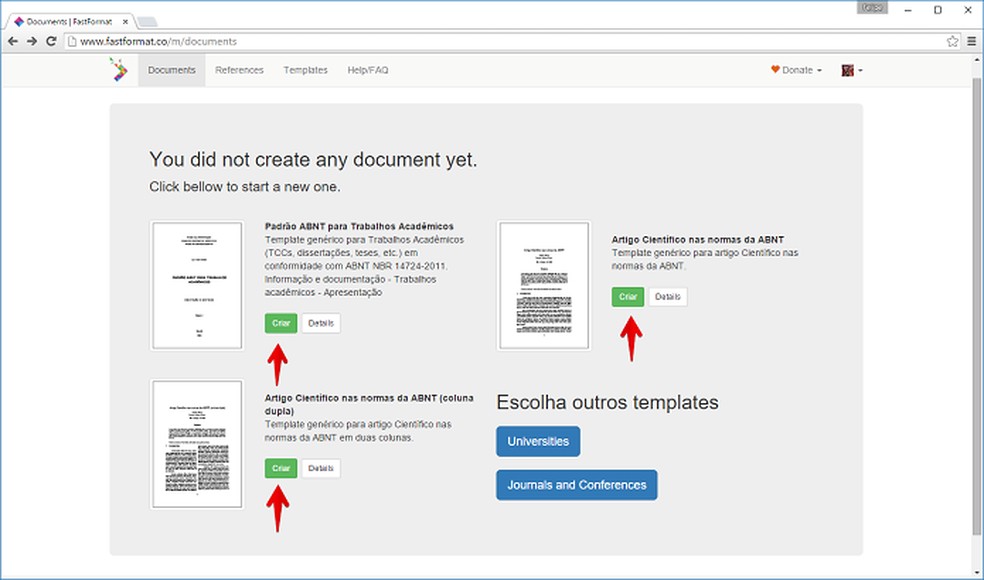Click the page info icon beside URL

(x=72, y=41)
